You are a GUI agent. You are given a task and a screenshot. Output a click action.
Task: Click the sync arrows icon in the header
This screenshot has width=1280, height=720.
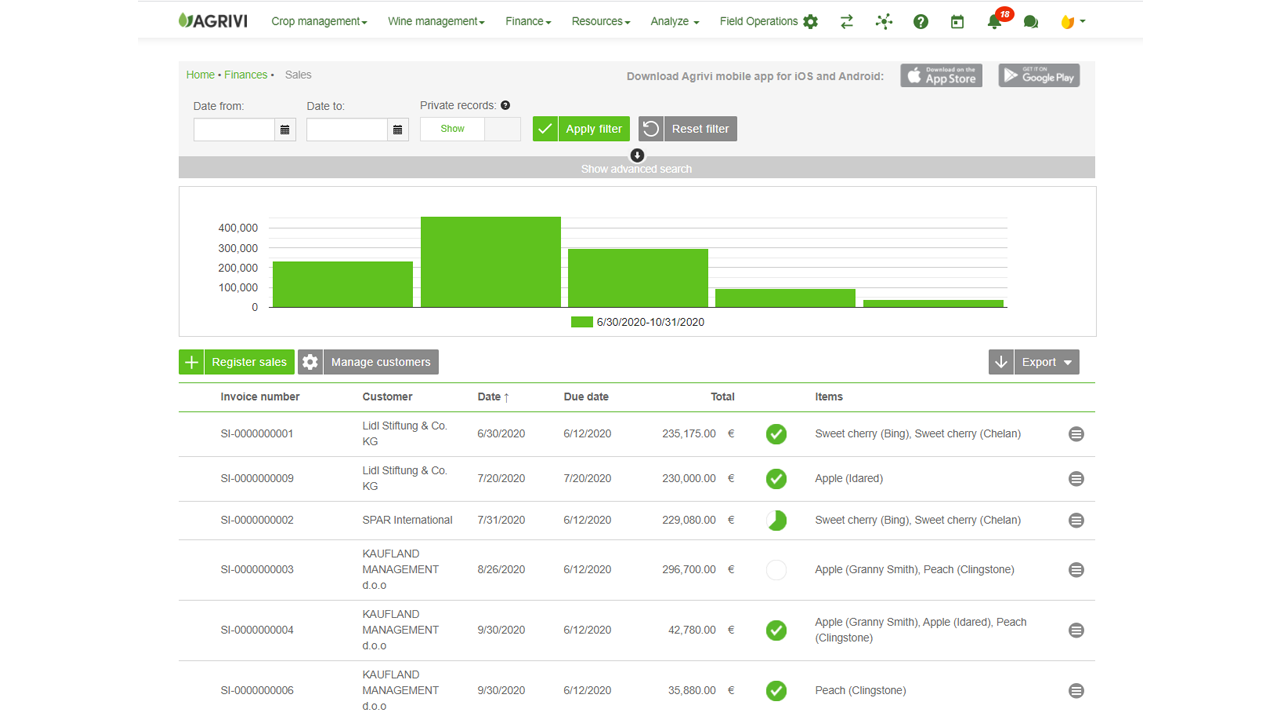tap(846, 21)
